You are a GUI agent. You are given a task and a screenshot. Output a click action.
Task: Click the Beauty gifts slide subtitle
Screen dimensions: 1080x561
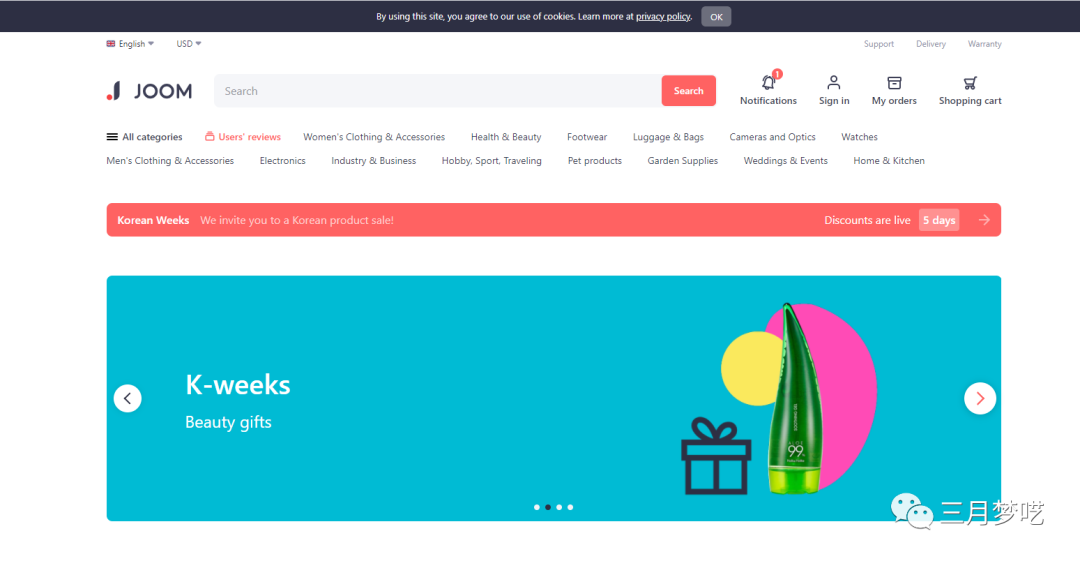(x=228, y=422)
